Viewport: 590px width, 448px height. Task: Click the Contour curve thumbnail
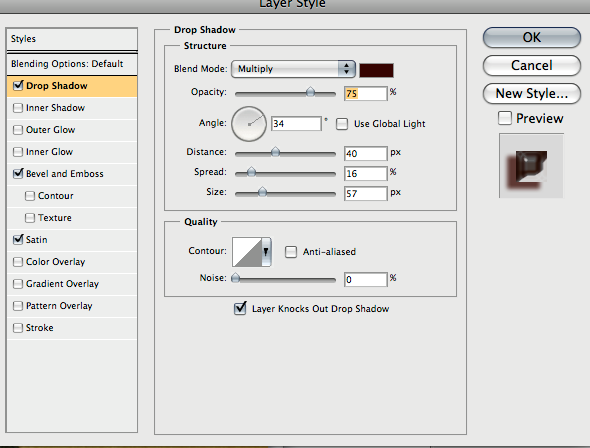(247, 252)
